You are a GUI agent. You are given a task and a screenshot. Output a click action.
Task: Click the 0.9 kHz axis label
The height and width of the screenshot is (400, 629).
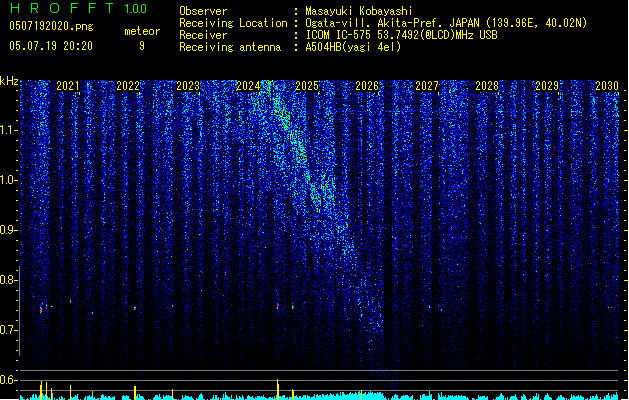[8, 230]
